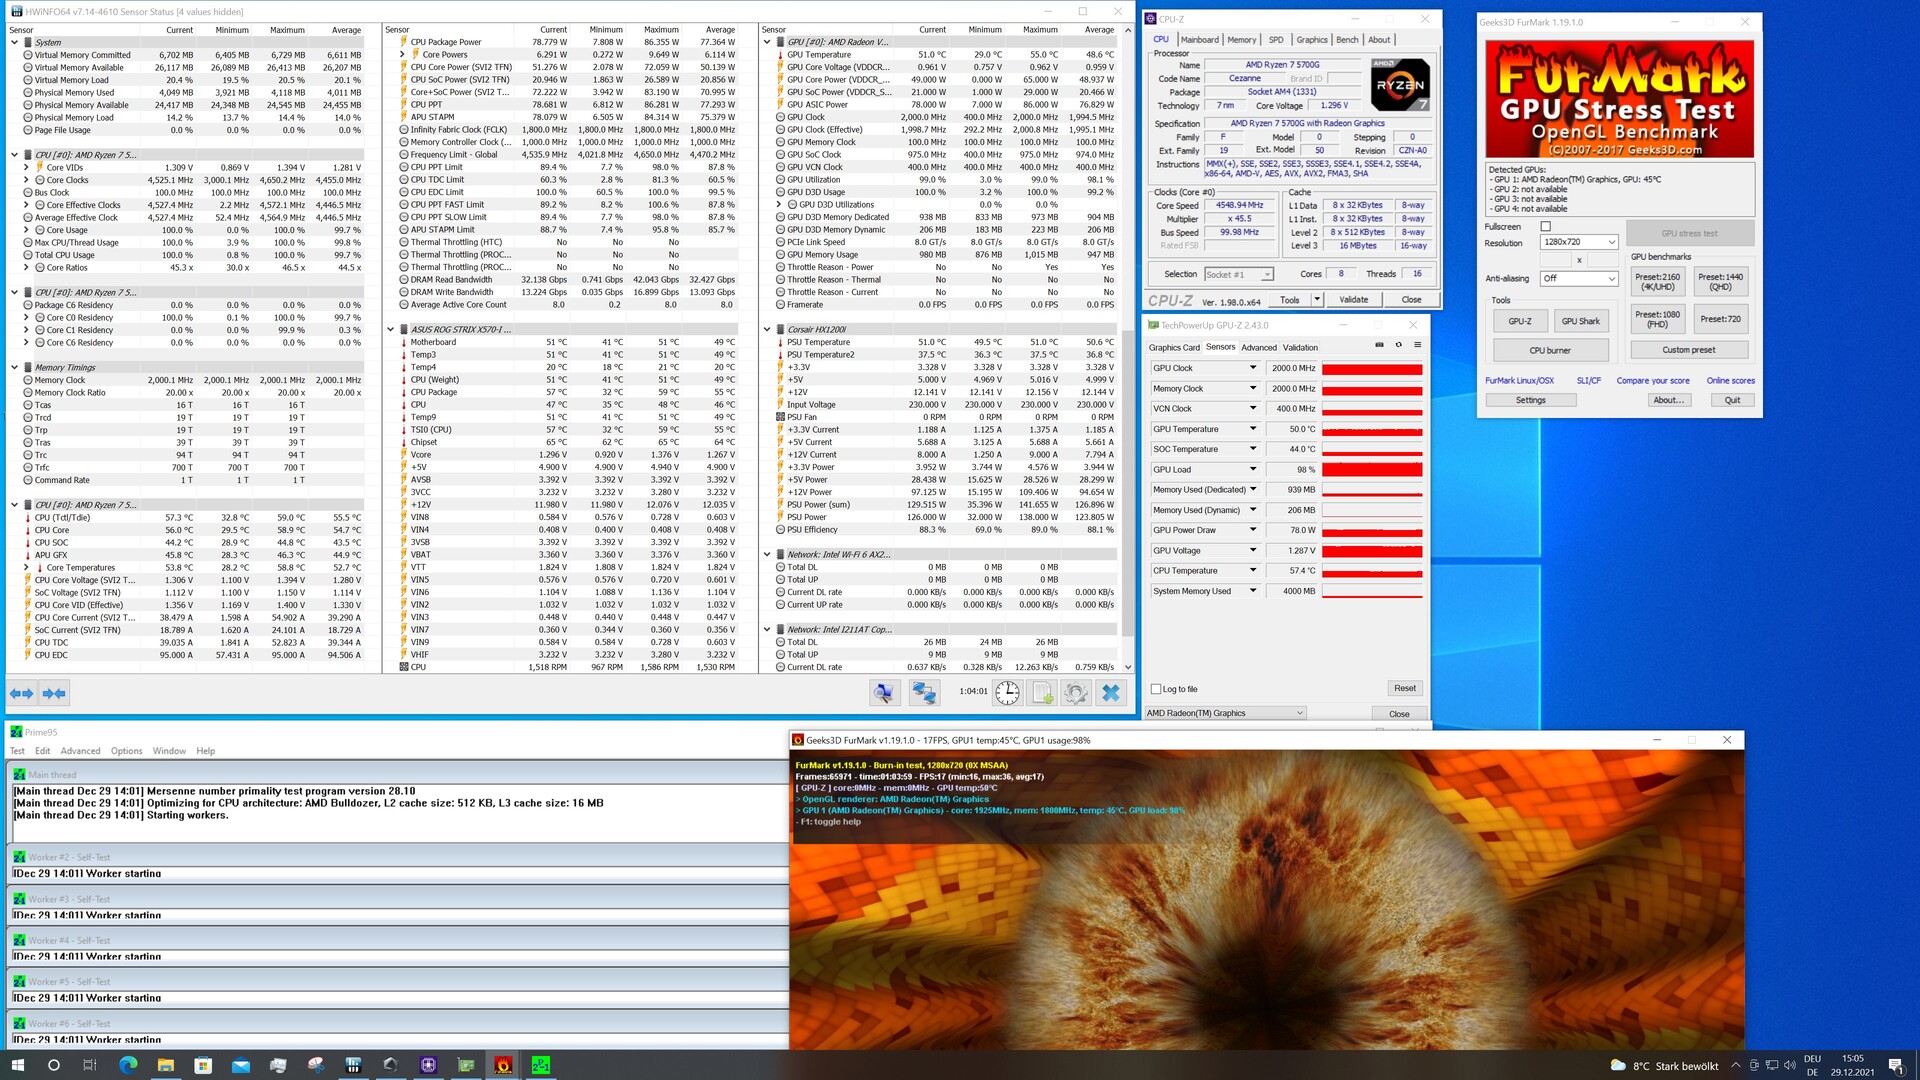The image size is (1920, 1080).
Task: Click the HWiNFO logging start sheet icon
Action: [x=1042, y=692]
